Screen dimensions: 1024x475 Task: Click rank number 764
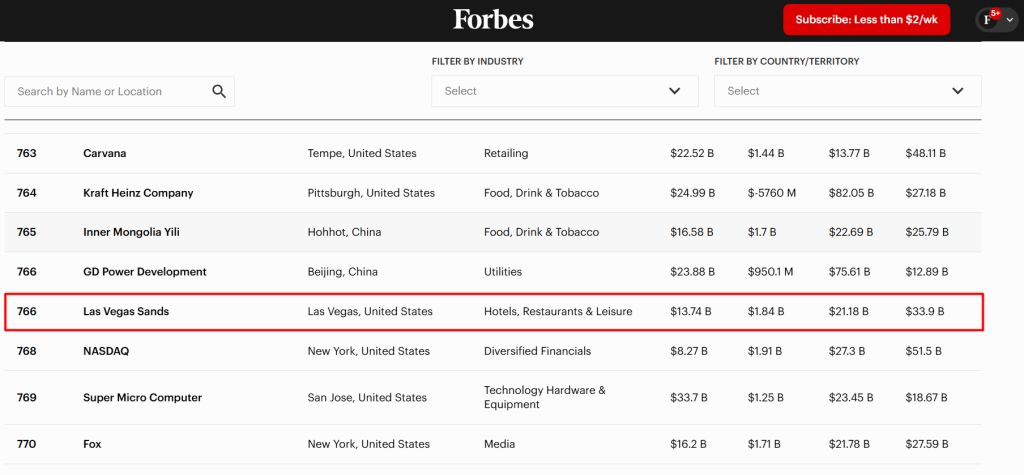pyautogui.click(x=27, y=193)
